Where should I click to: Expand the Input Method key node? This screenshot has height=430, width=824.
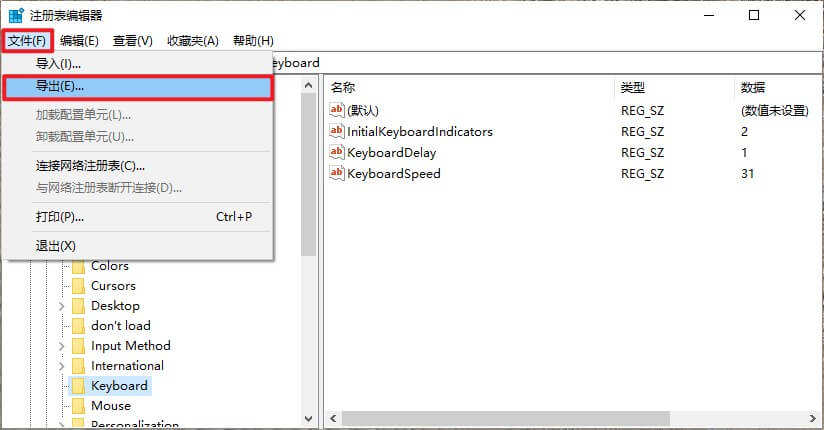[x=62, y=346]
